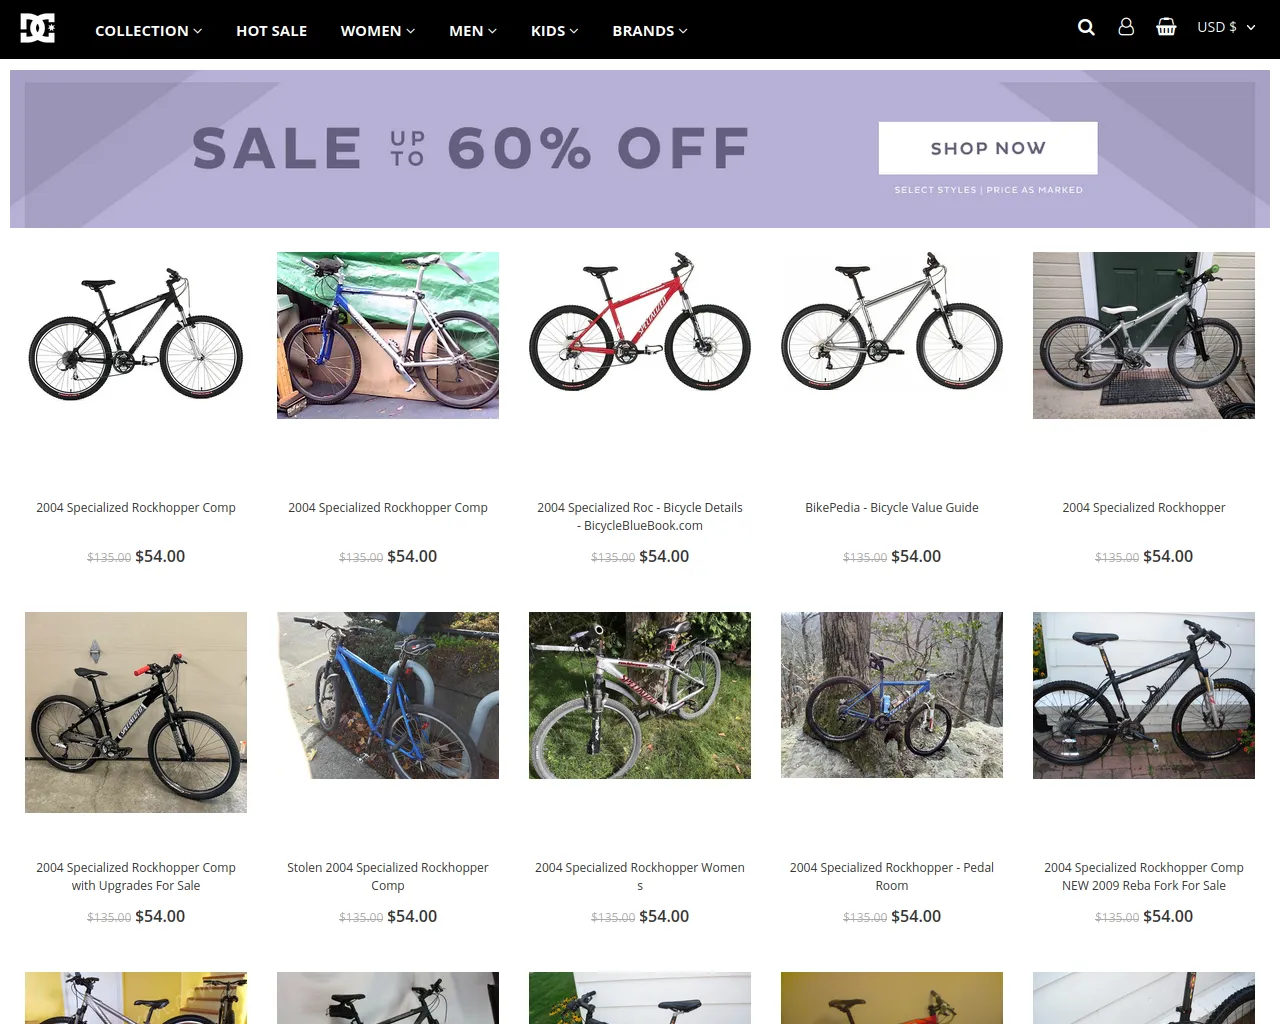This screenshot has height=1024, width=1280.
Task: Click the SHOP NOW button
Action: (988, 148)
